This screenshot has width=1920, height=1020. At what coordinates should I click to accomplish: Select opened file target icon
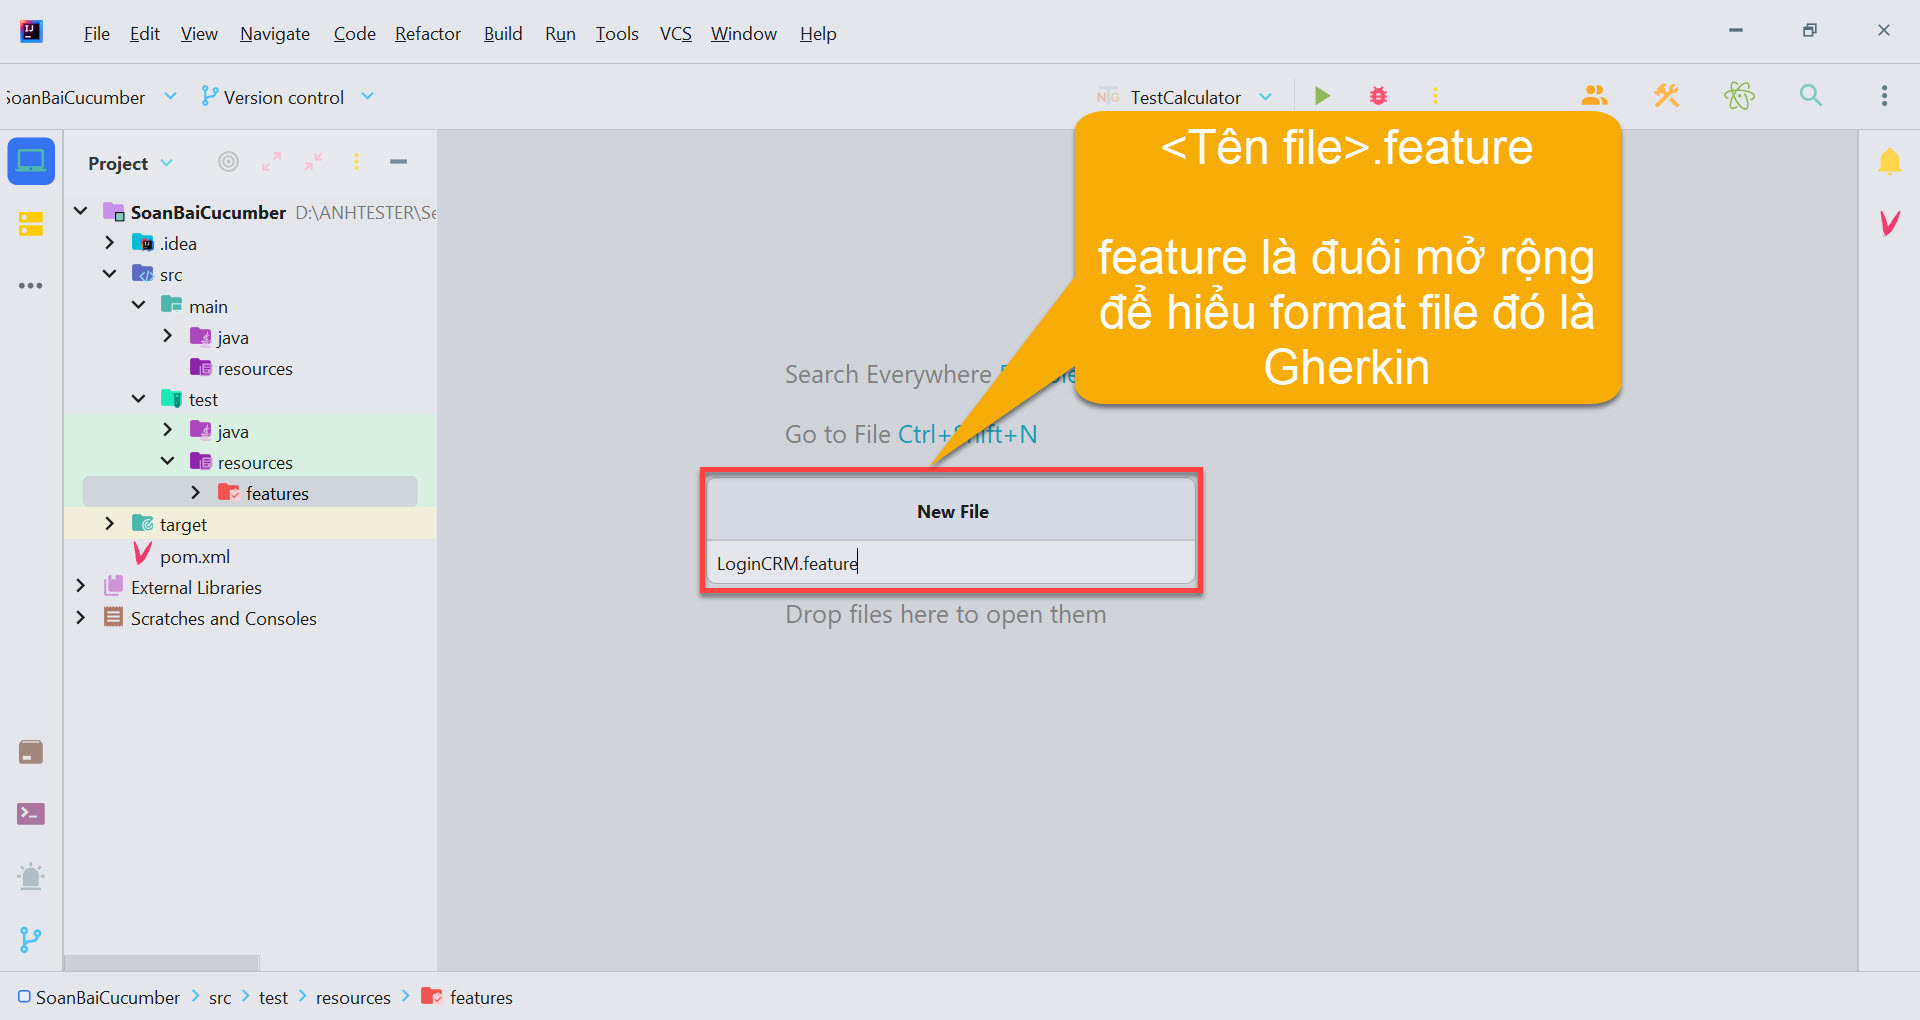[229, 162]
